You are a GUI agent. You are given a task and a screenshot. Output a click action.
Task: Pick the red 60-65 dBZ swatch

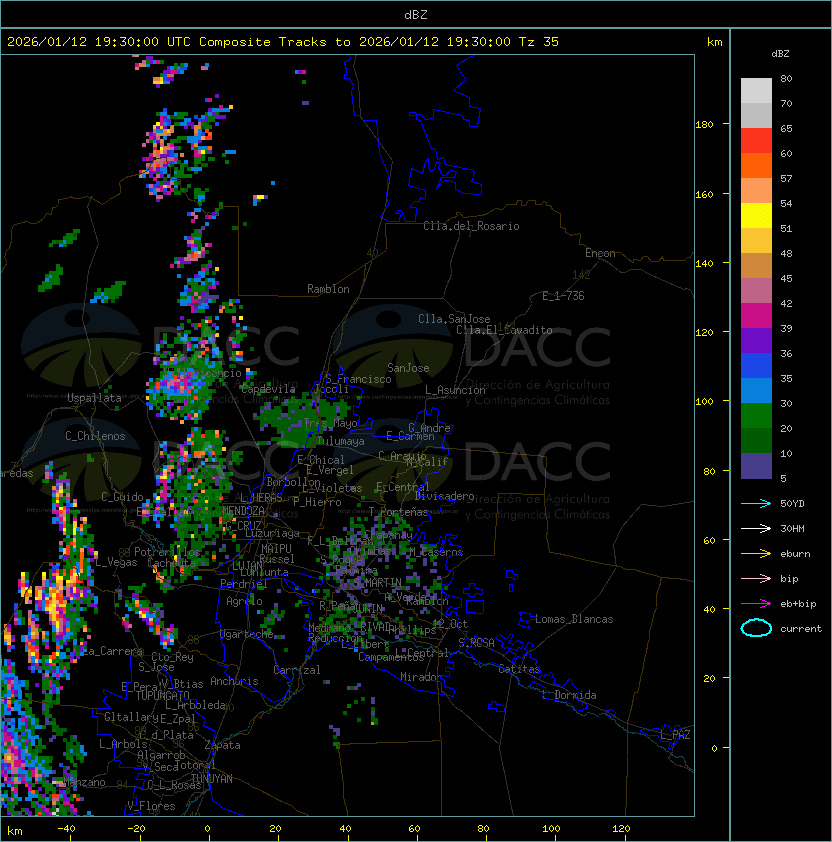pyautogui.click(x=756, y=141)
